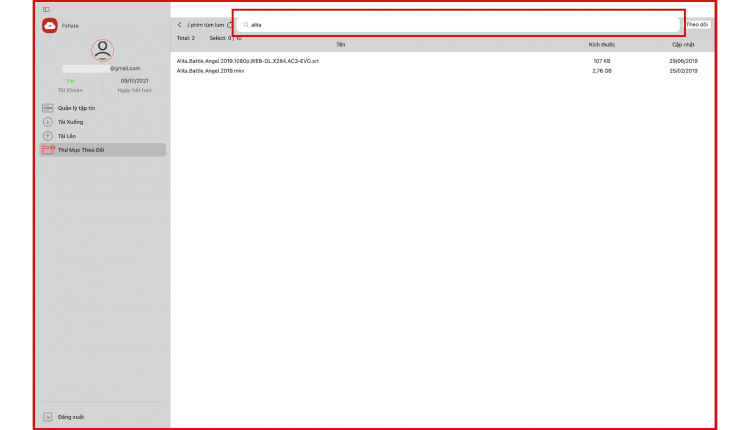
Task: Click the Tài Khoản label
Action: (70, 90)
